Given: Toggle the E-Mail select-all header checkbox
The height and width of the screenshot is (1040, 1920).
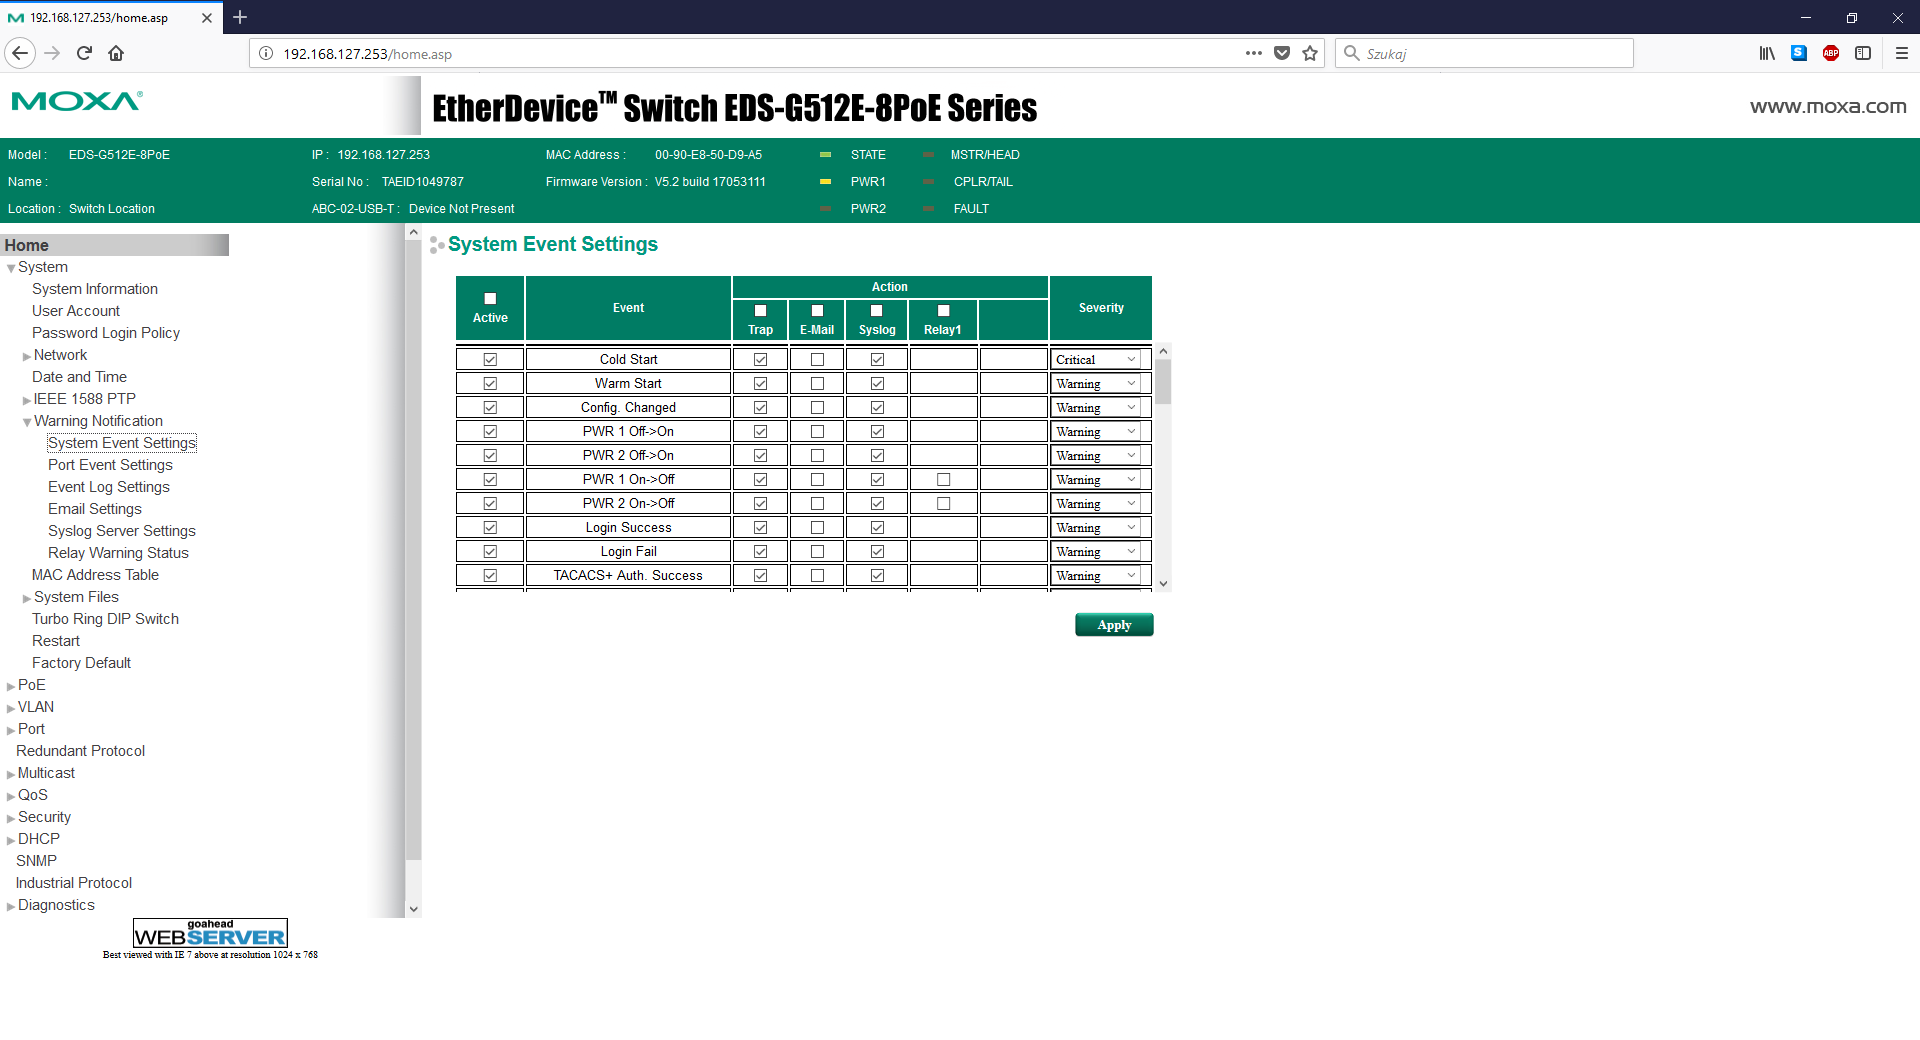Looking at the screenshot, I should 817,311.
